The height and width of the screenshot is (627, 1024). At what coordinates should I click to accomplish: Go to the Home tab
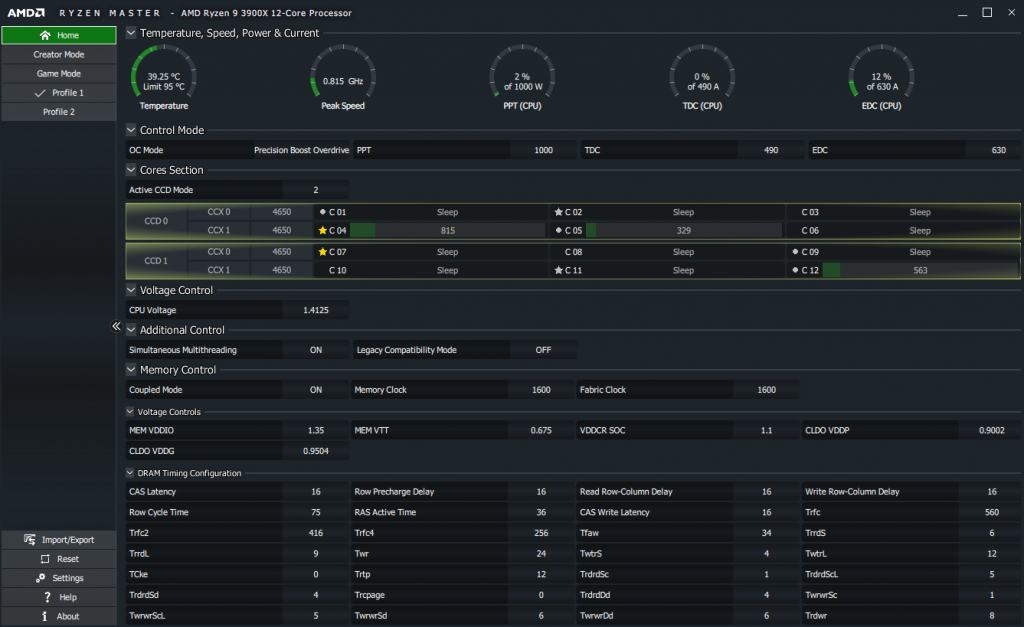tap(59, 35)
